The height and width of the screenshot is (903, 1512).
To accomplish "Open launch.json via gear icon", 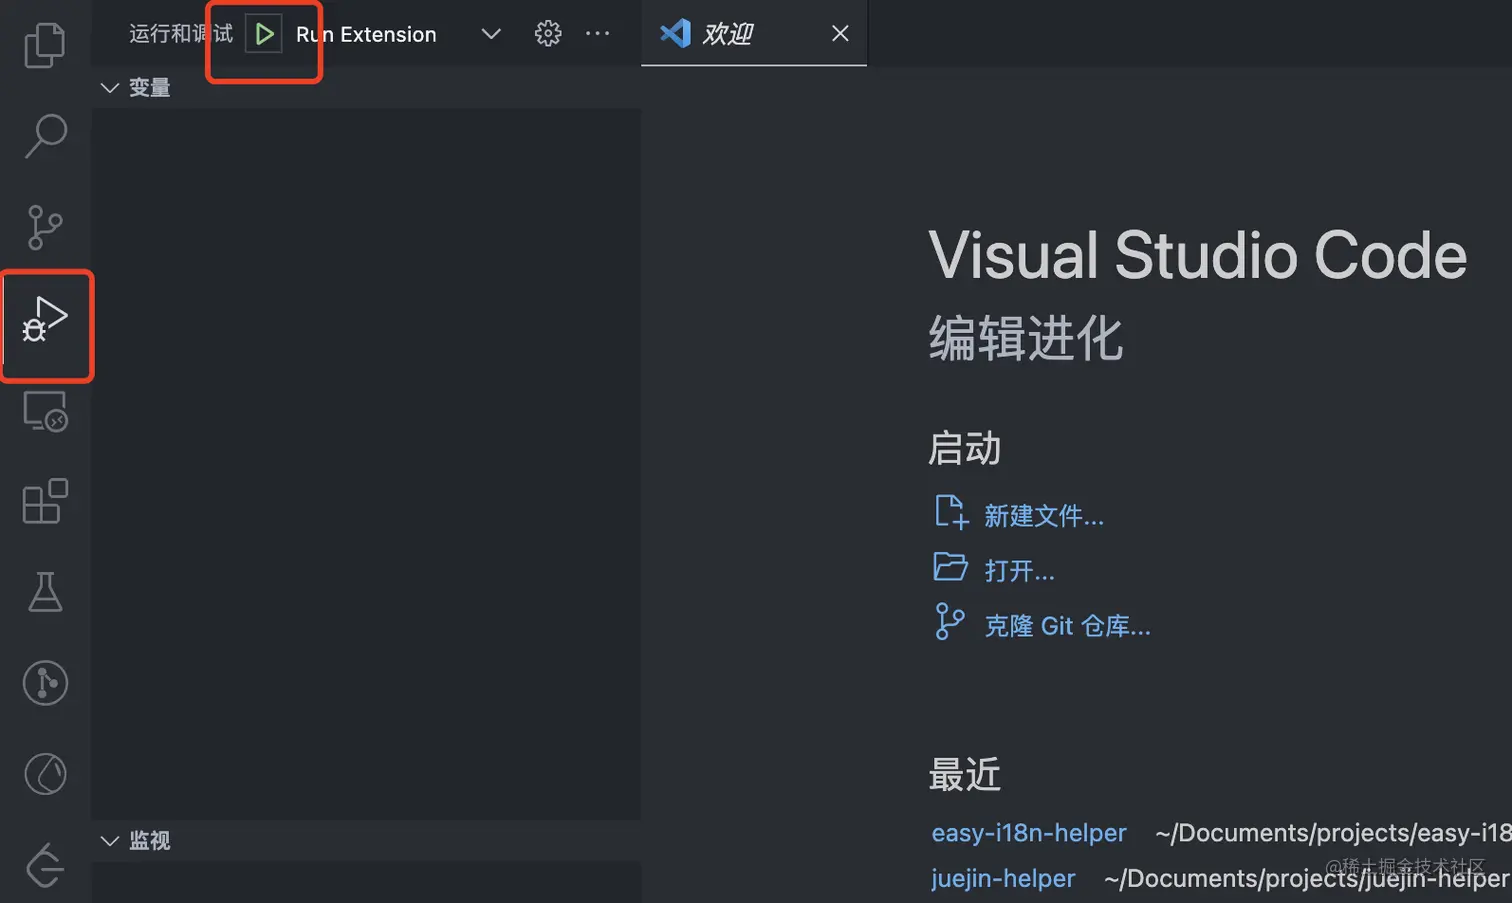I will tap(548, 34).
